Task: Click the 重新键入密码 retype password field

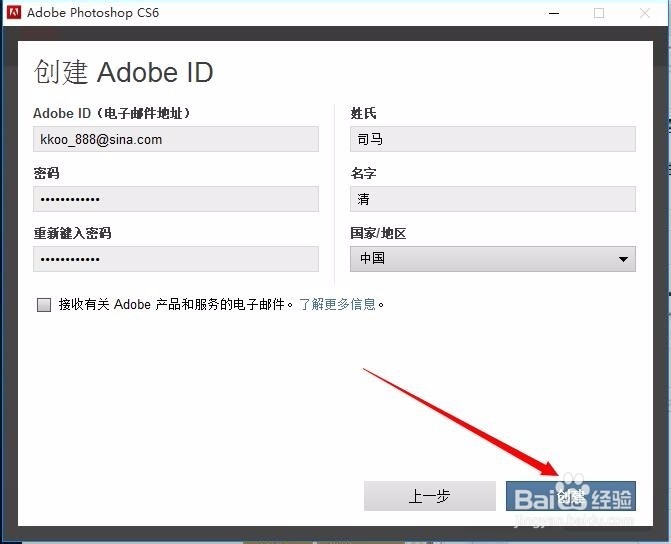Action: [176, 259]
